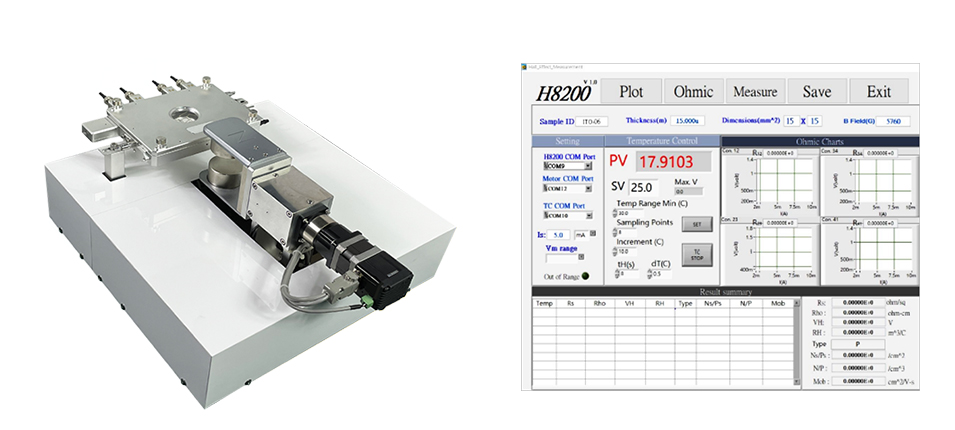Click the Rho column header in table
The width and height of the screenshot is (955, 430).
point(599,303)
